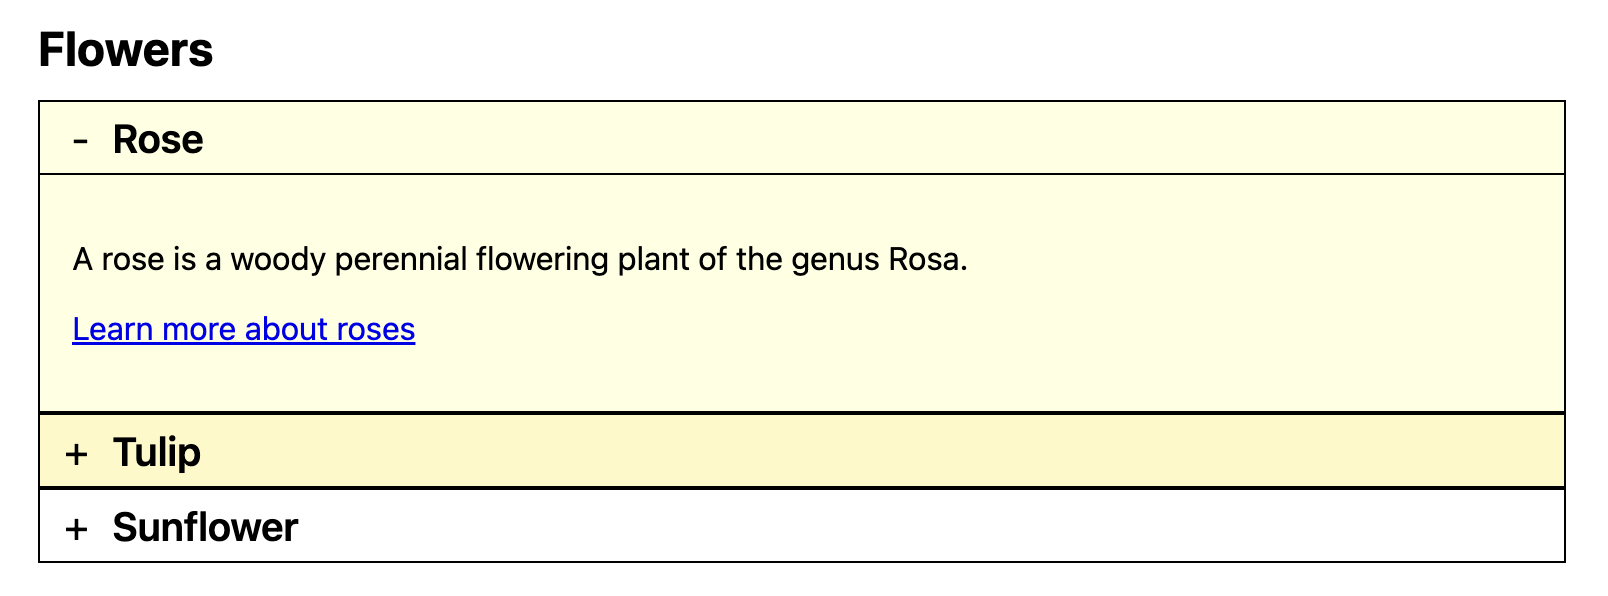This screenshot has width=1608, height=596.
Task: Click the word "roses" in the link
Action: tap(375, 329)
